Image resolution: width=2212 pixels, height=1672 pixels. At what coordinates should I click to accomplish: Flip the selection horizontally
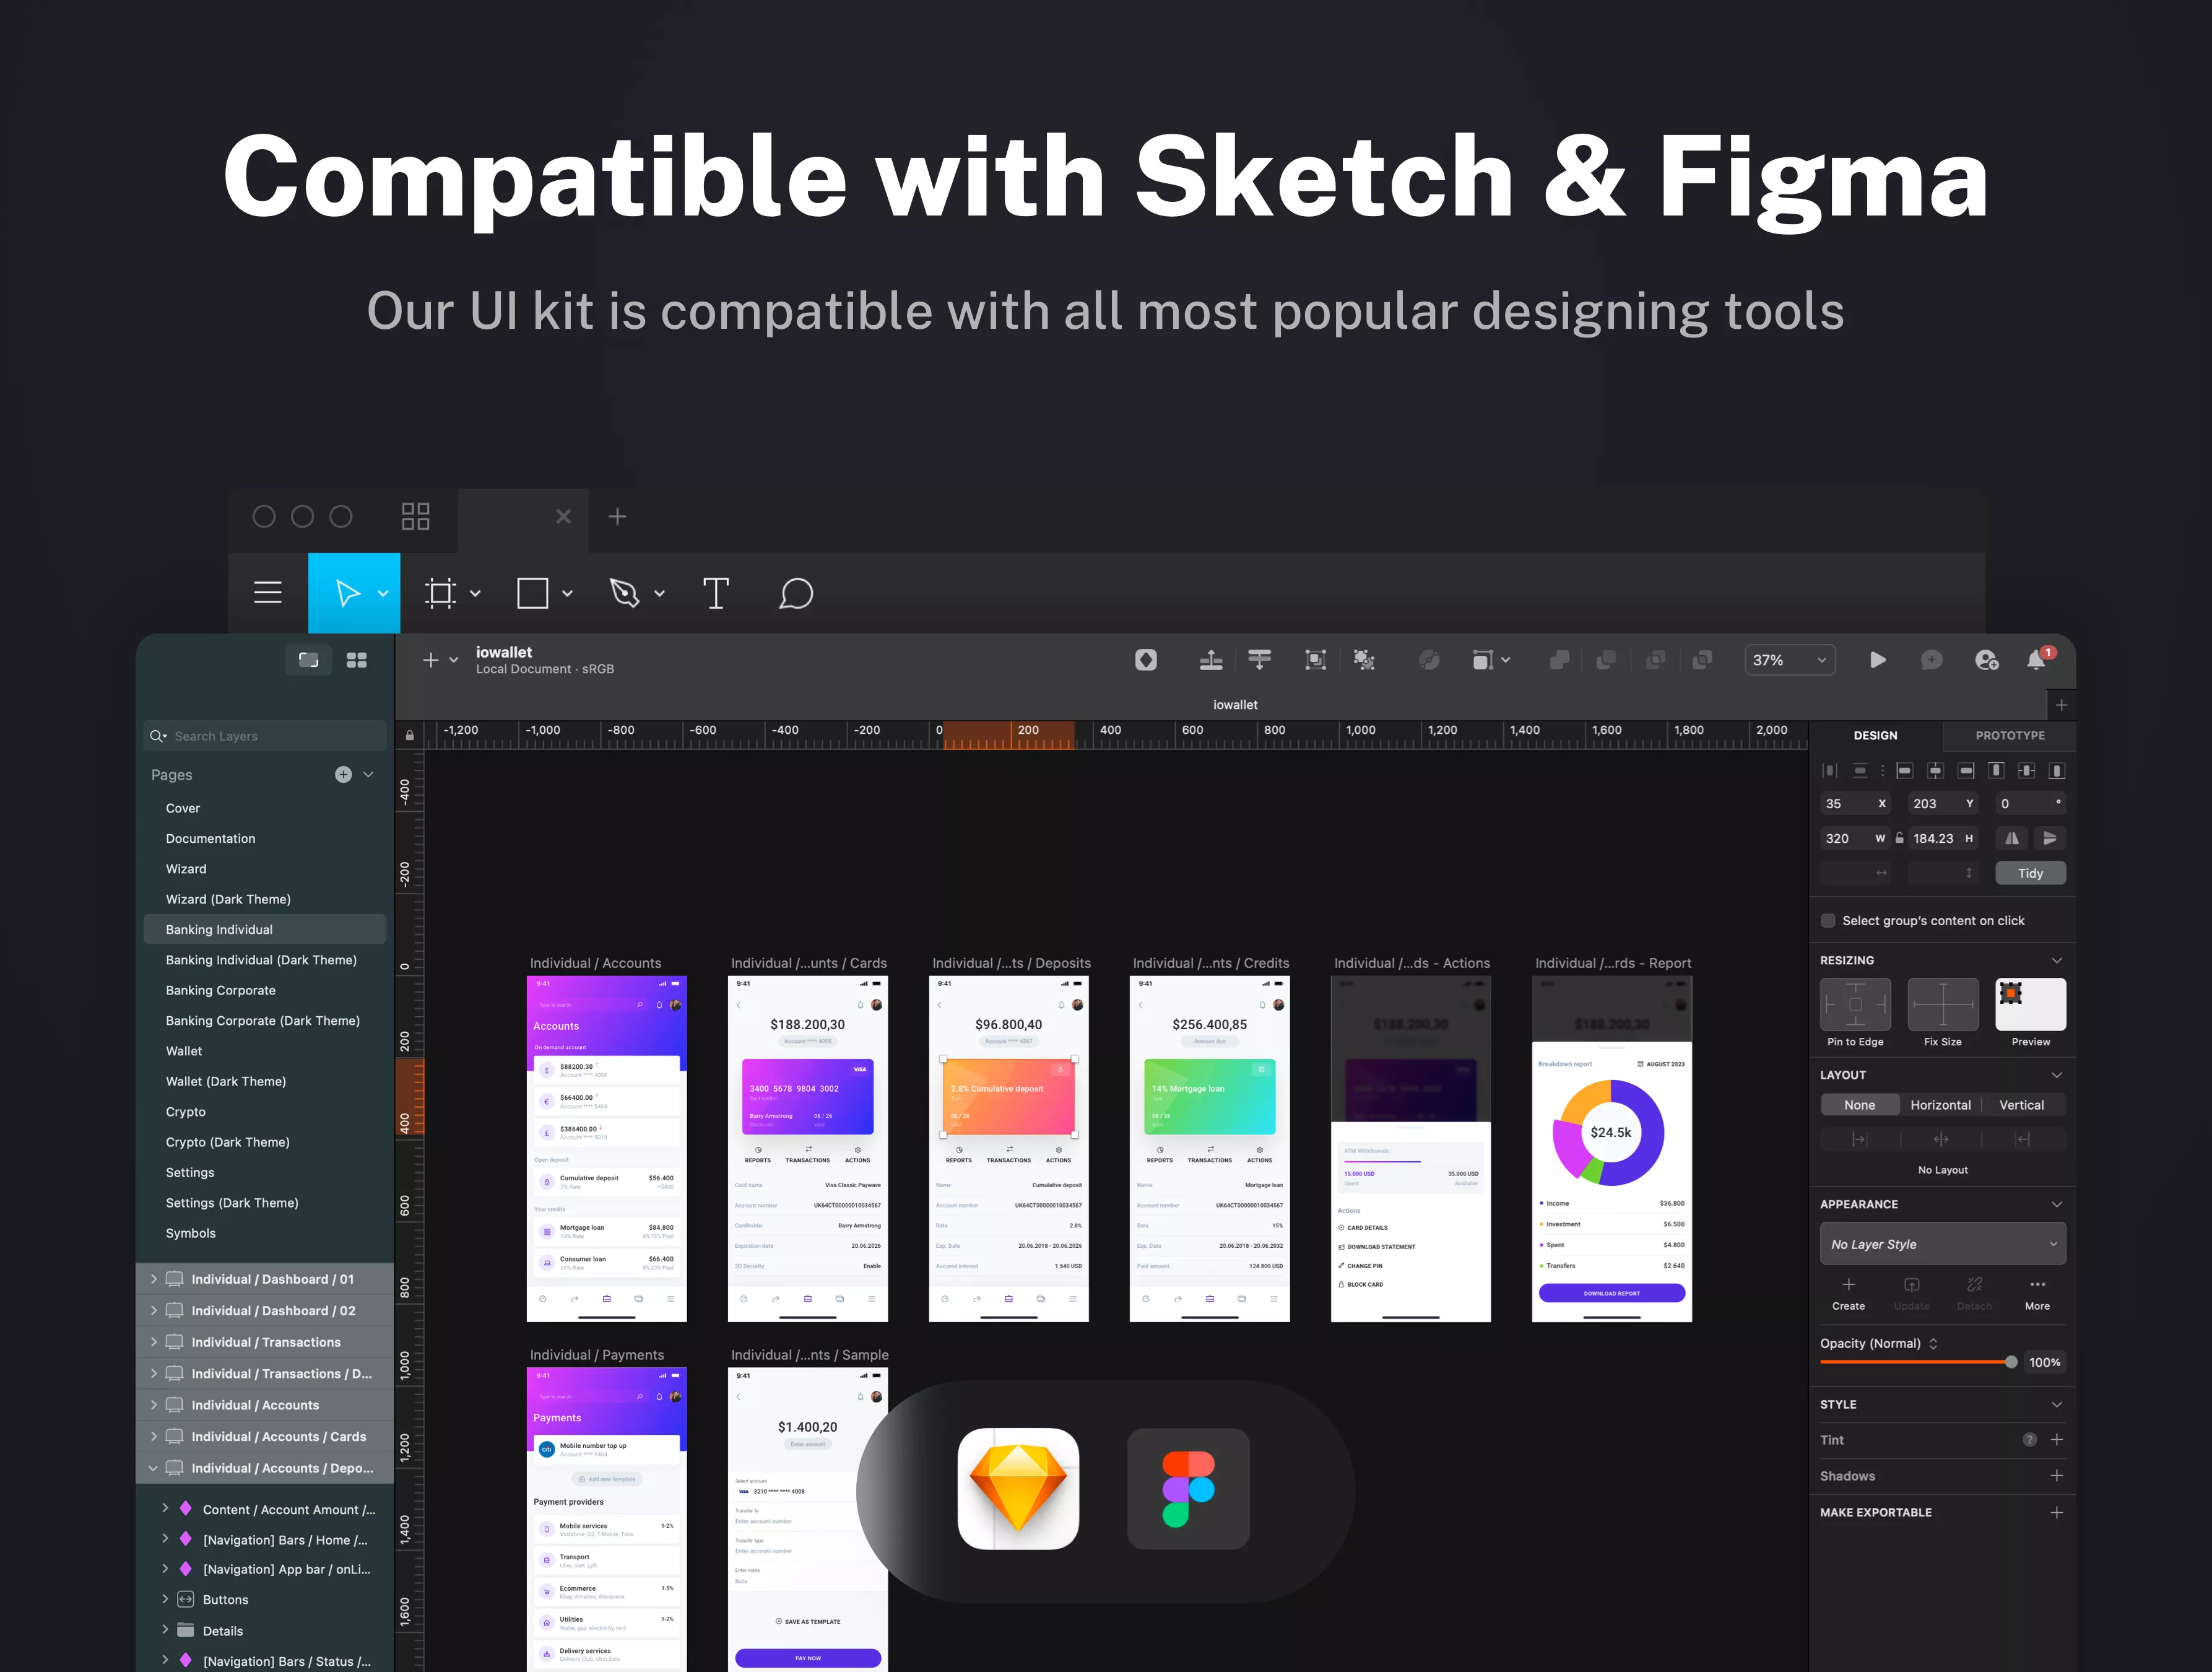[2012, 838]
